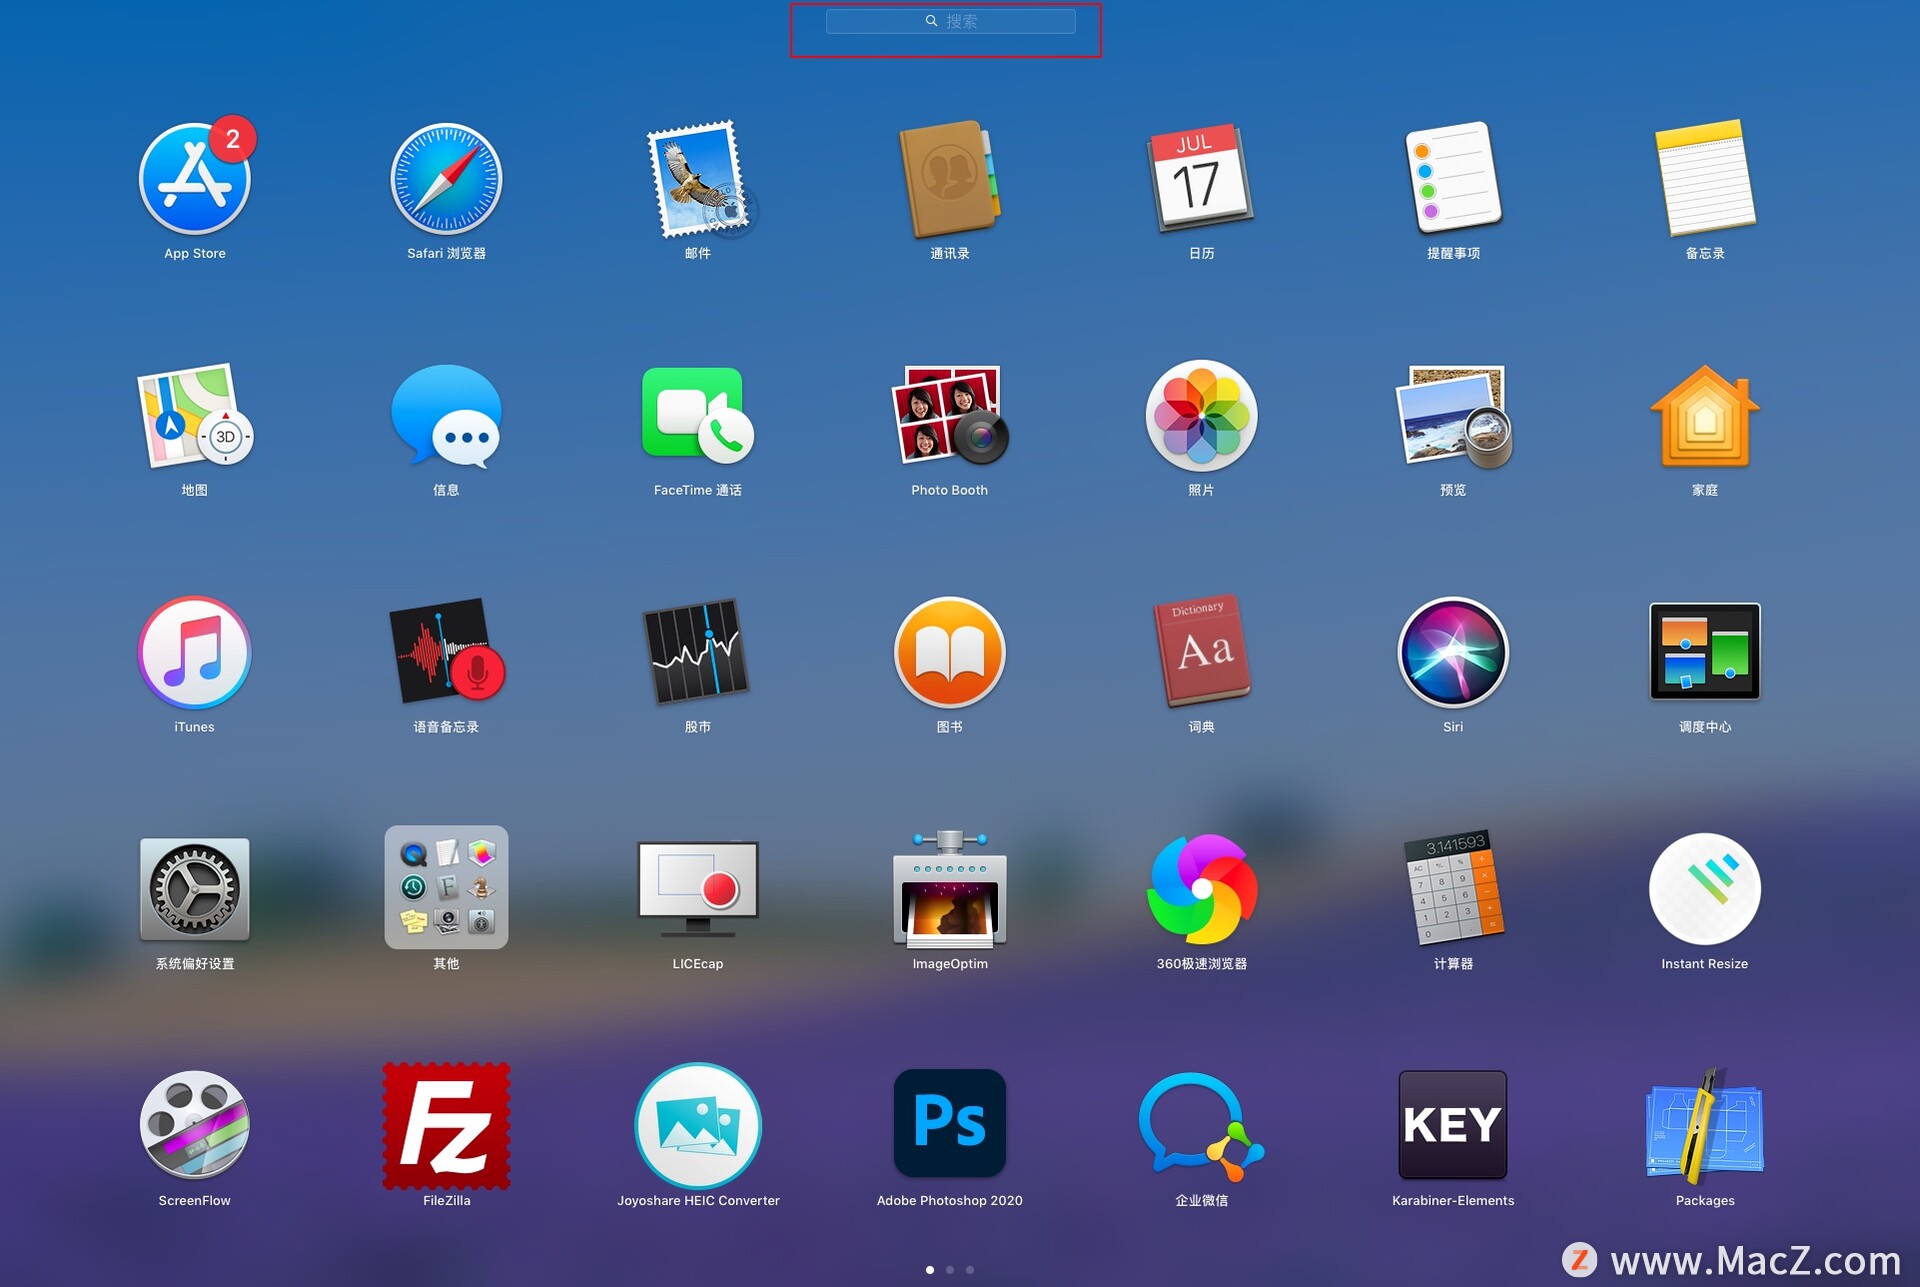Launch 360极速浏览器

[x=1201, y=889]
